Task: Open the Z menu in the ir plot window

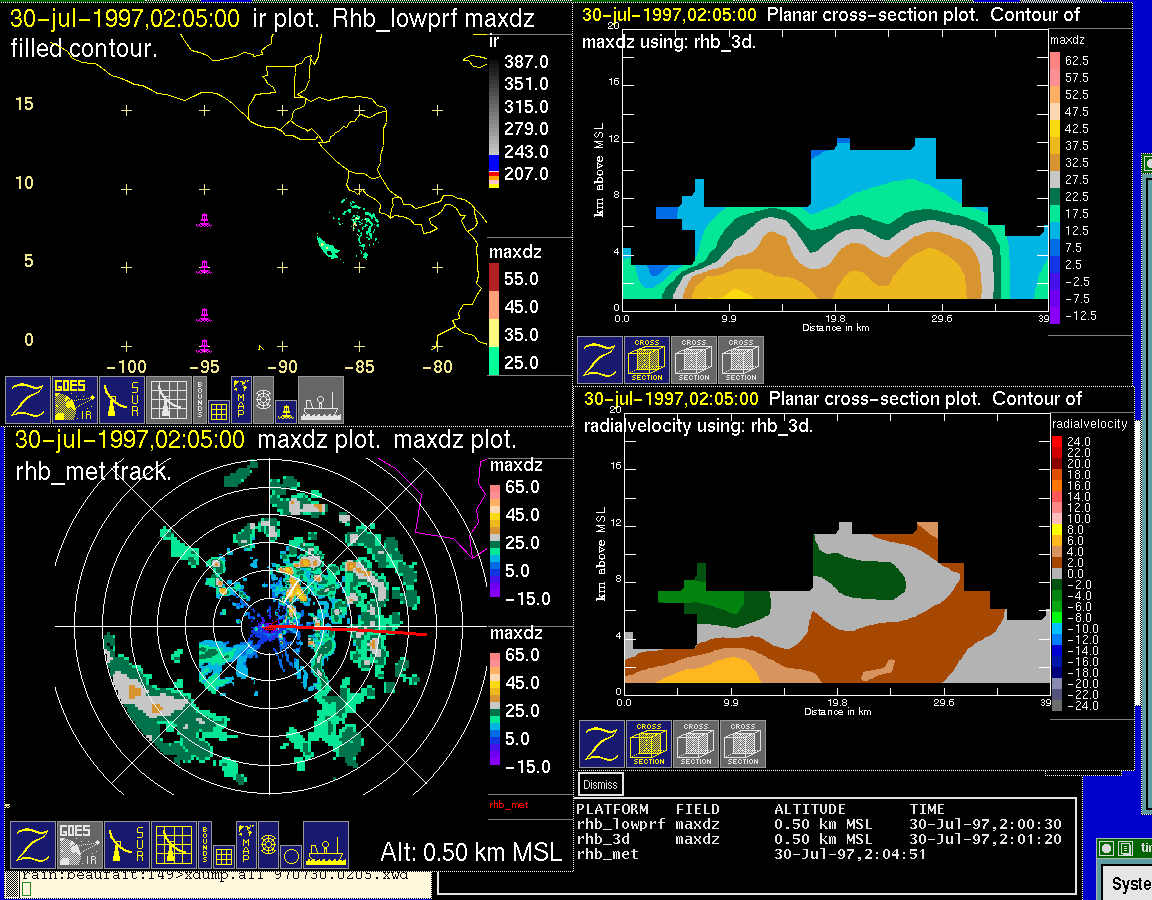Action: [29, 400]
